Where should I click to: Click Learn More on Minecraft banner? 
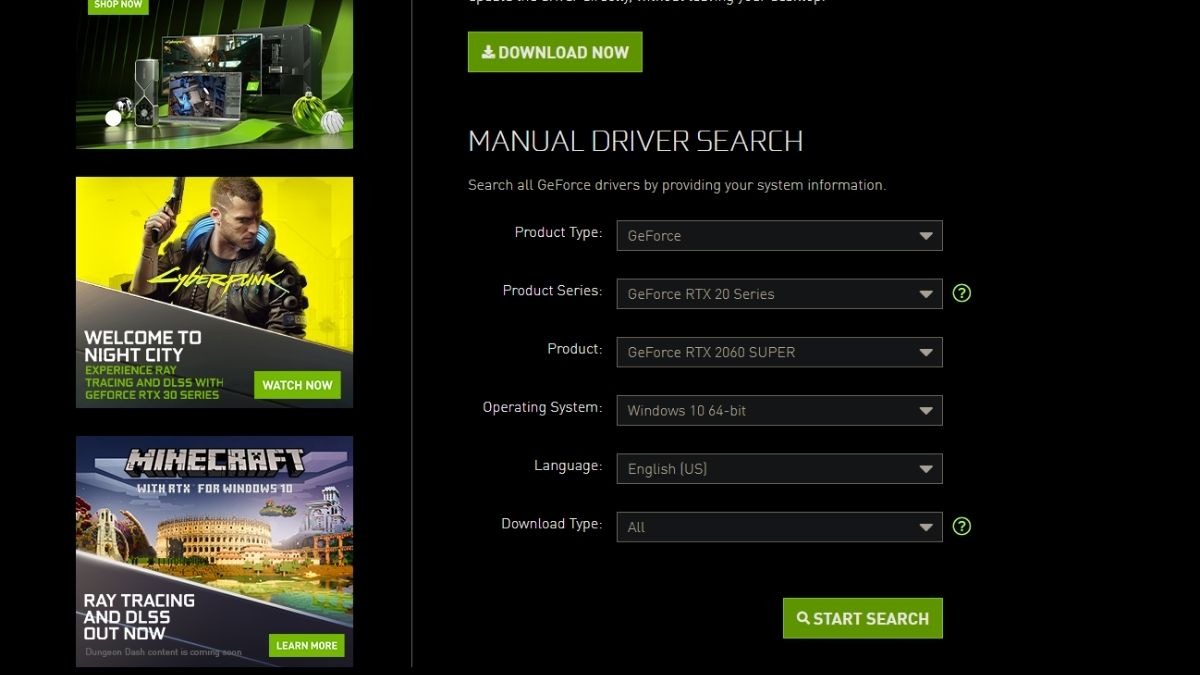point(306,646)
